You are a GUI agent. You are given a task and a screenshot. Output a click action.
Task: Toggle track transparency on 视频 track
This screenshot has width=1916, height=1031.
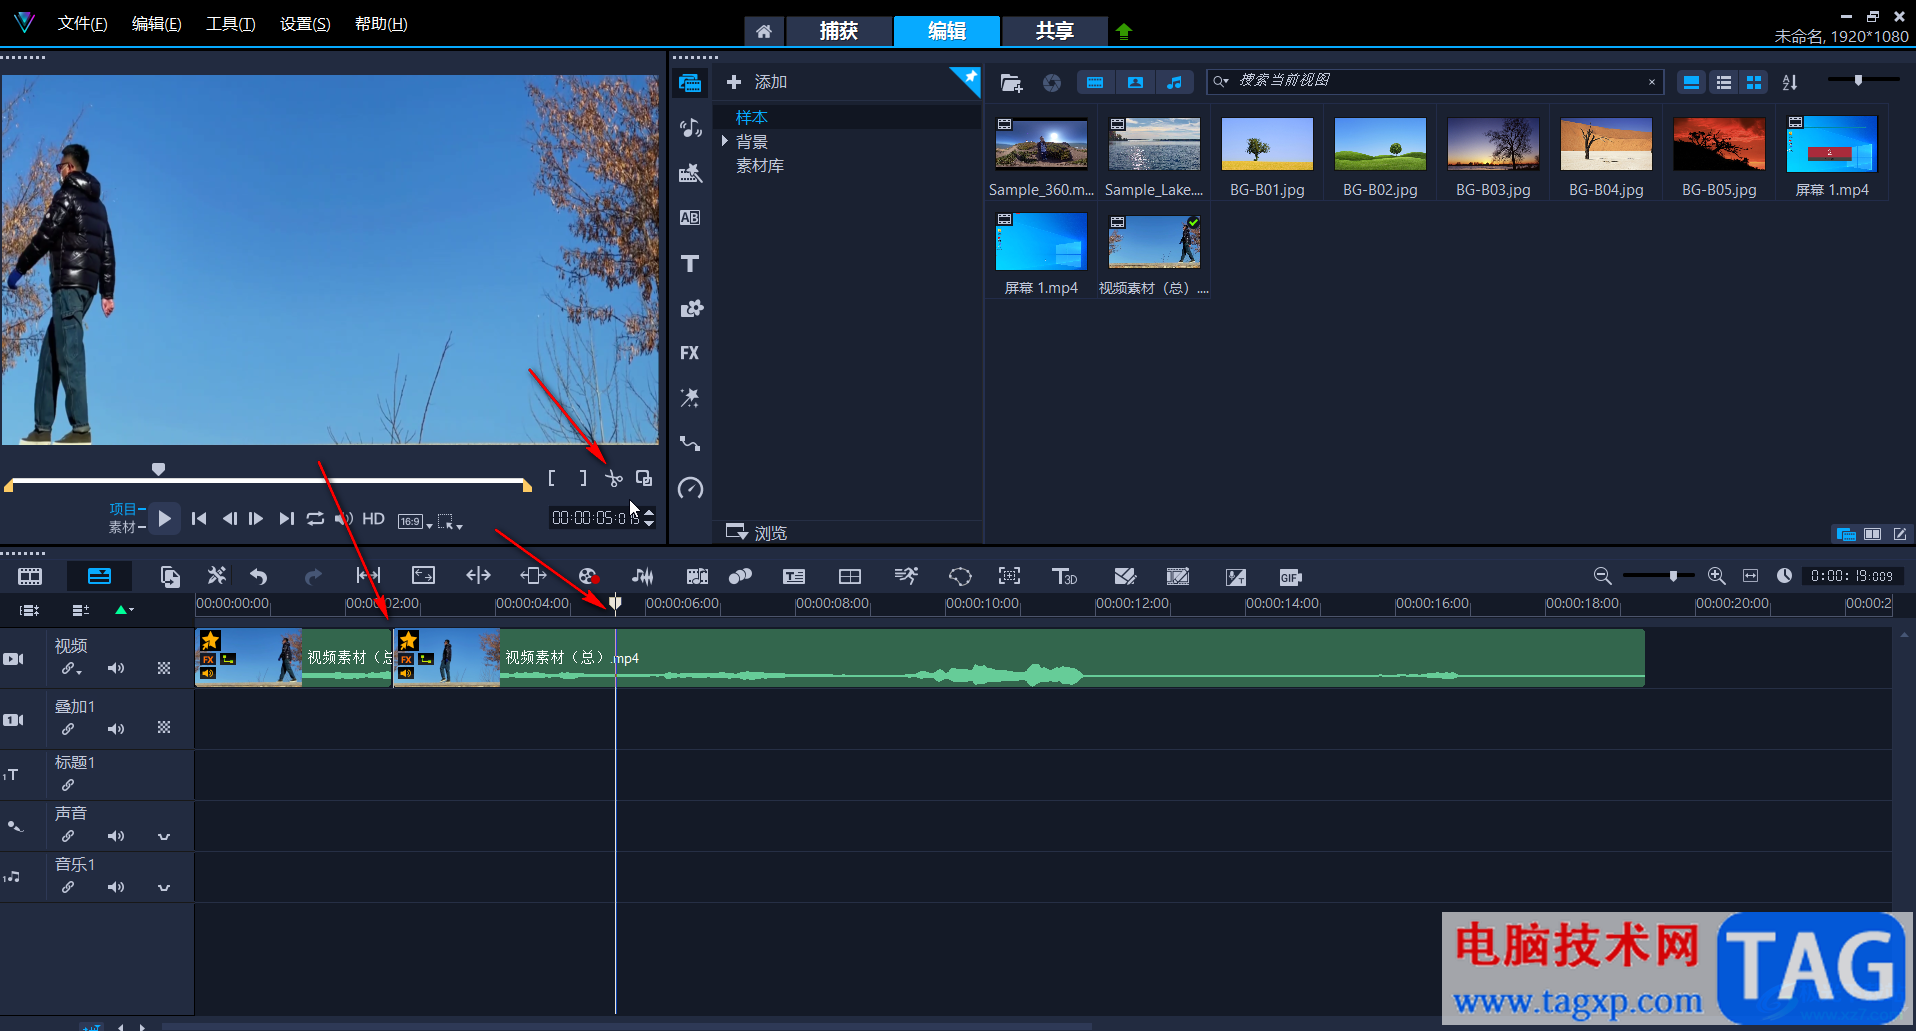point(164,668)
